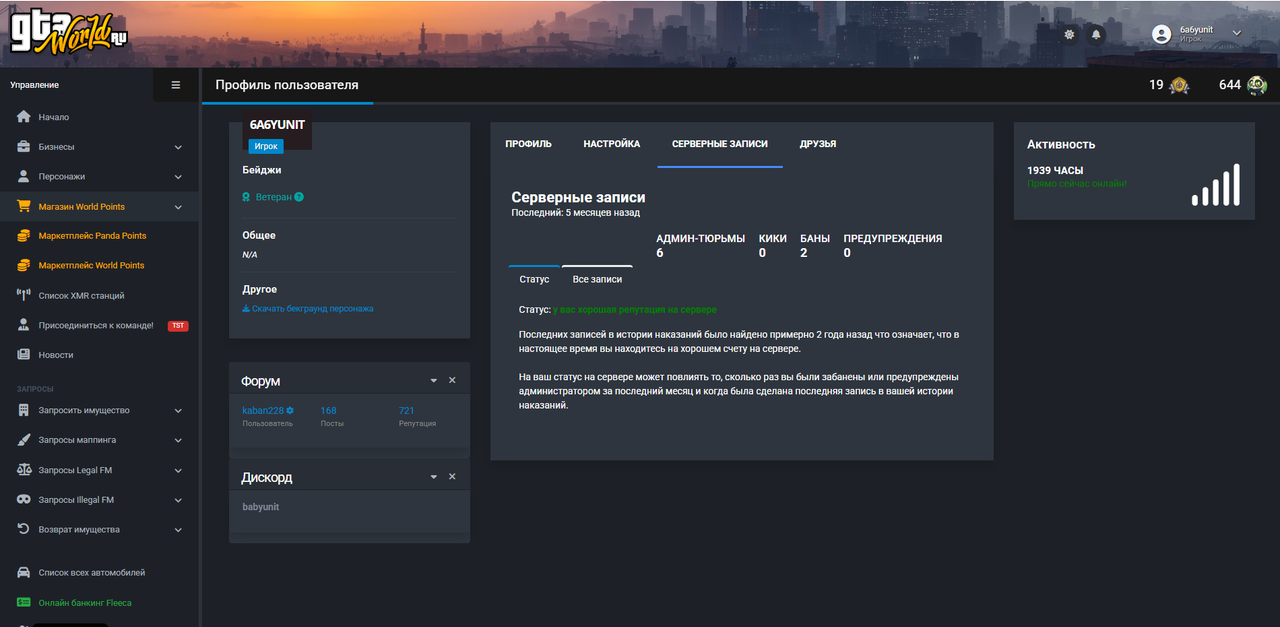Click the World Points badge icon beside 19

click(1180, 86)
